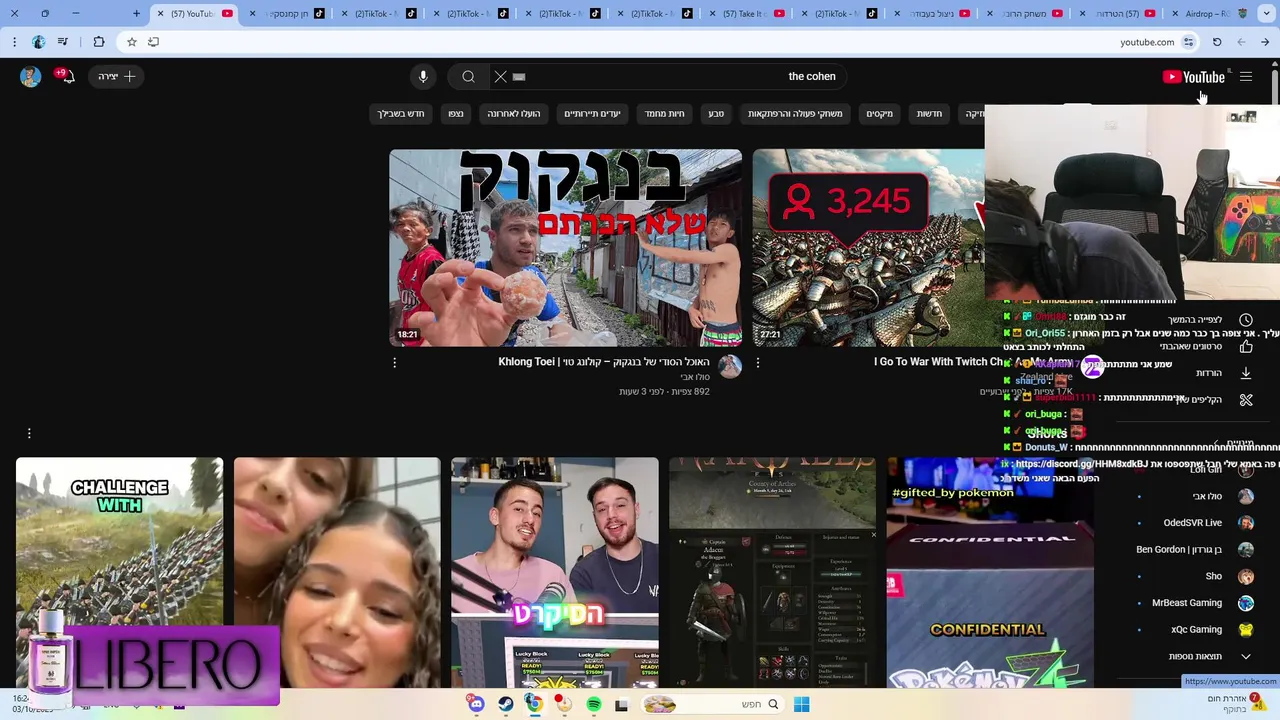
Task: Select the חדש בשבילך filter chip
Action: pos(401,114)
